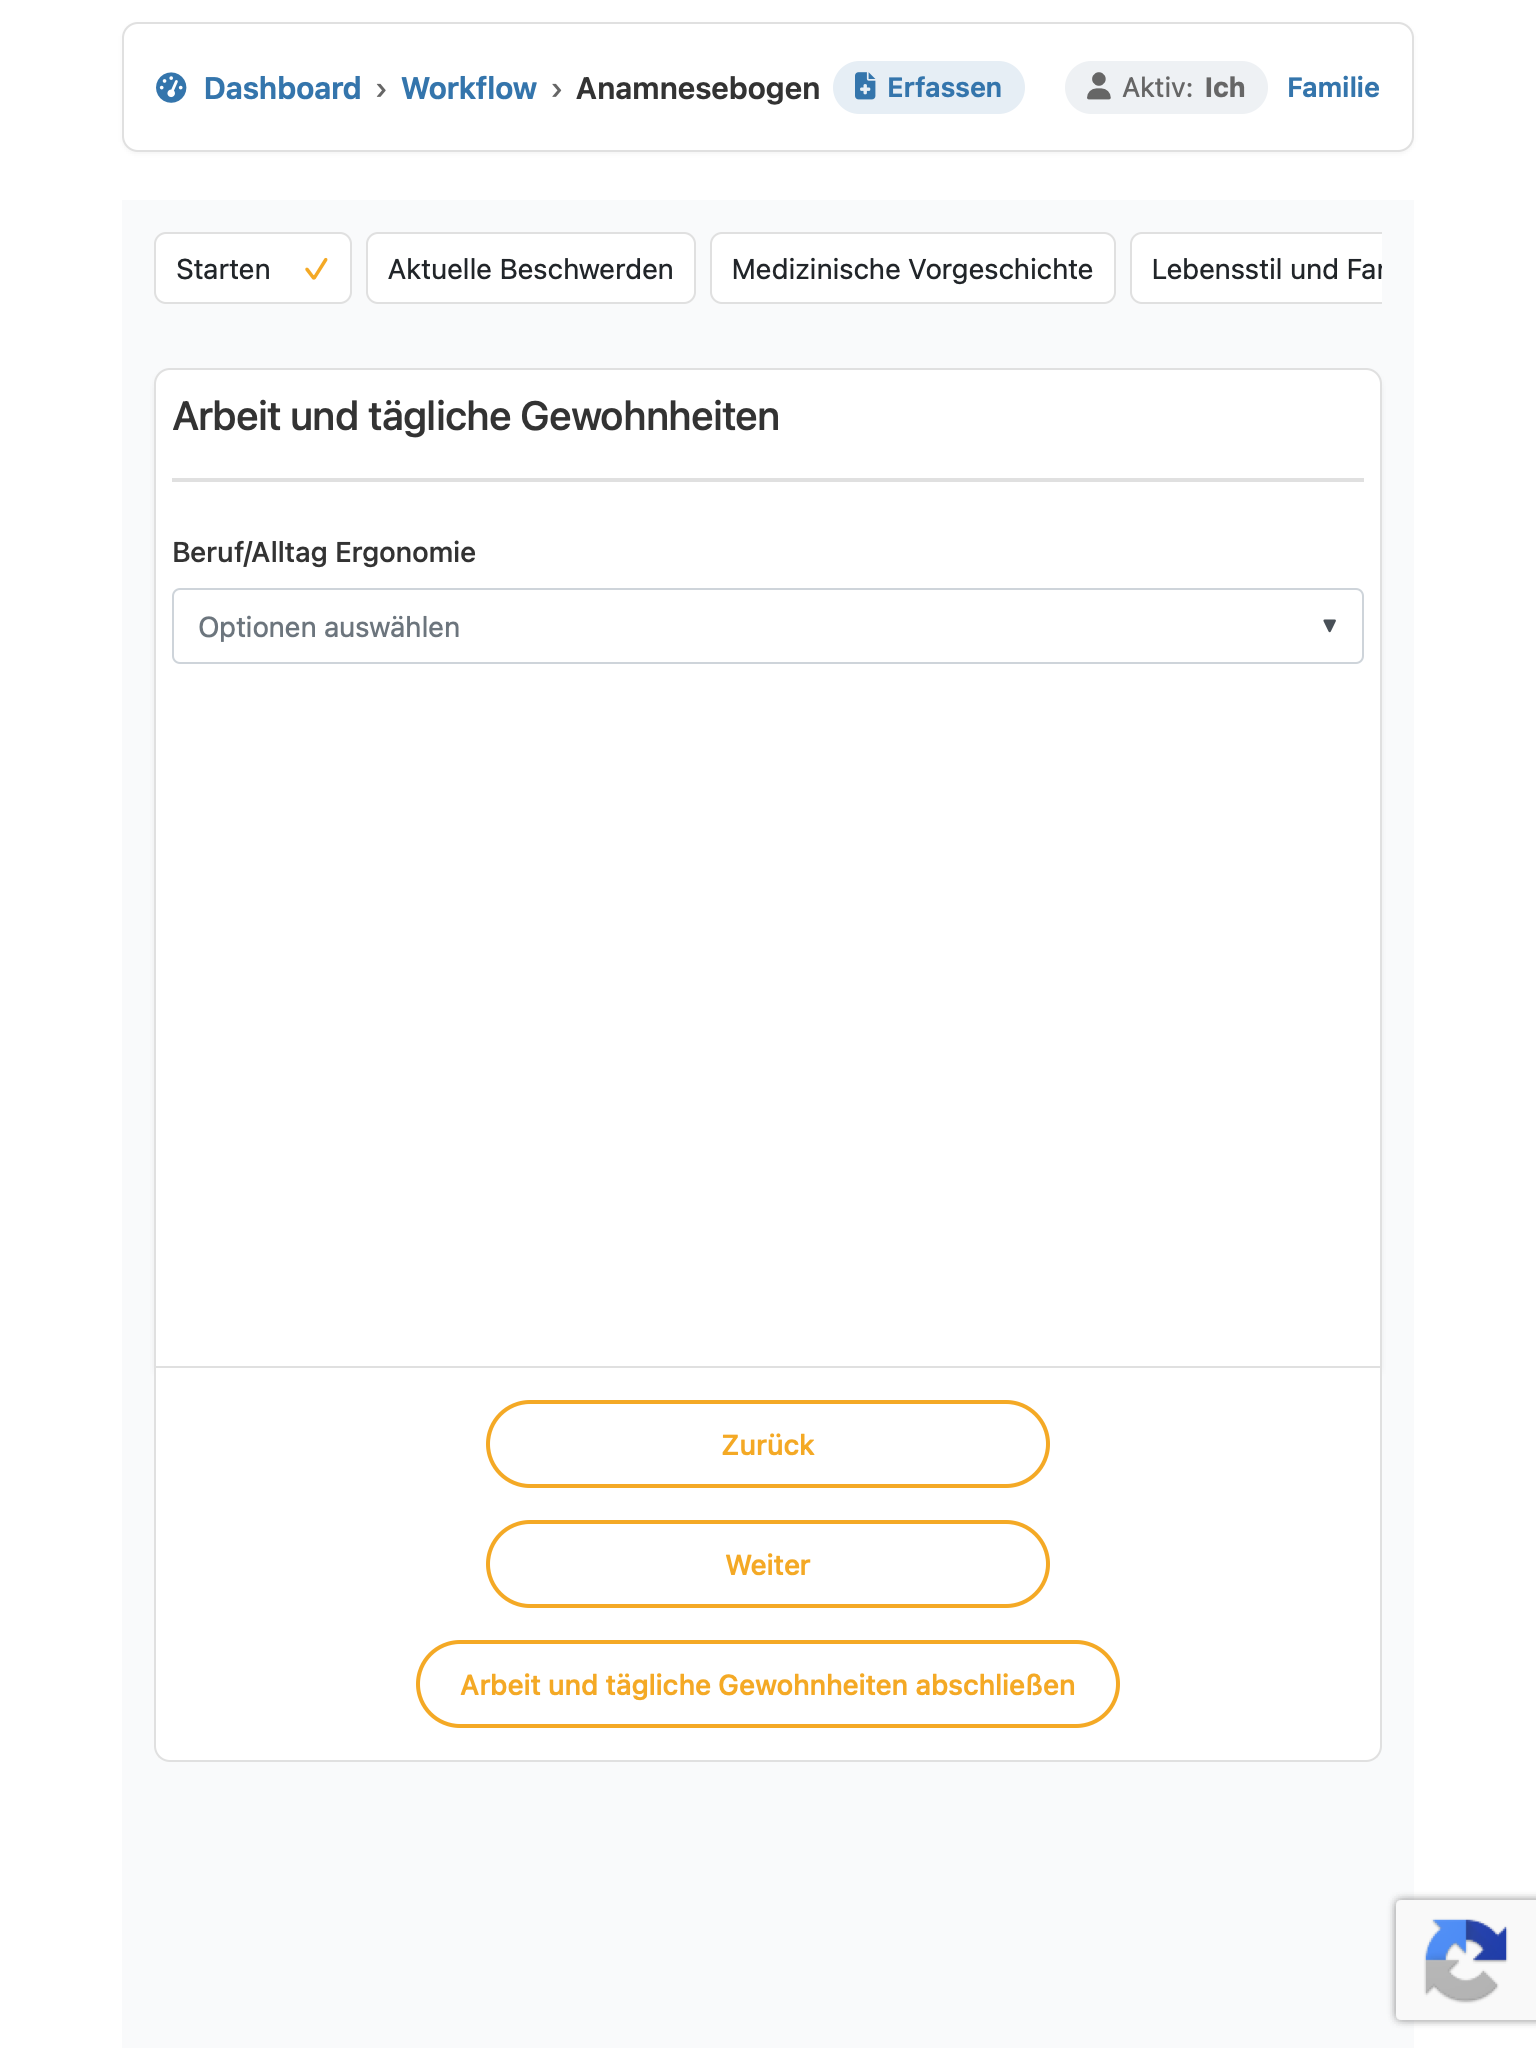Open the Familie link
Screen dimensions: 1536x2048
[1333, 88]
